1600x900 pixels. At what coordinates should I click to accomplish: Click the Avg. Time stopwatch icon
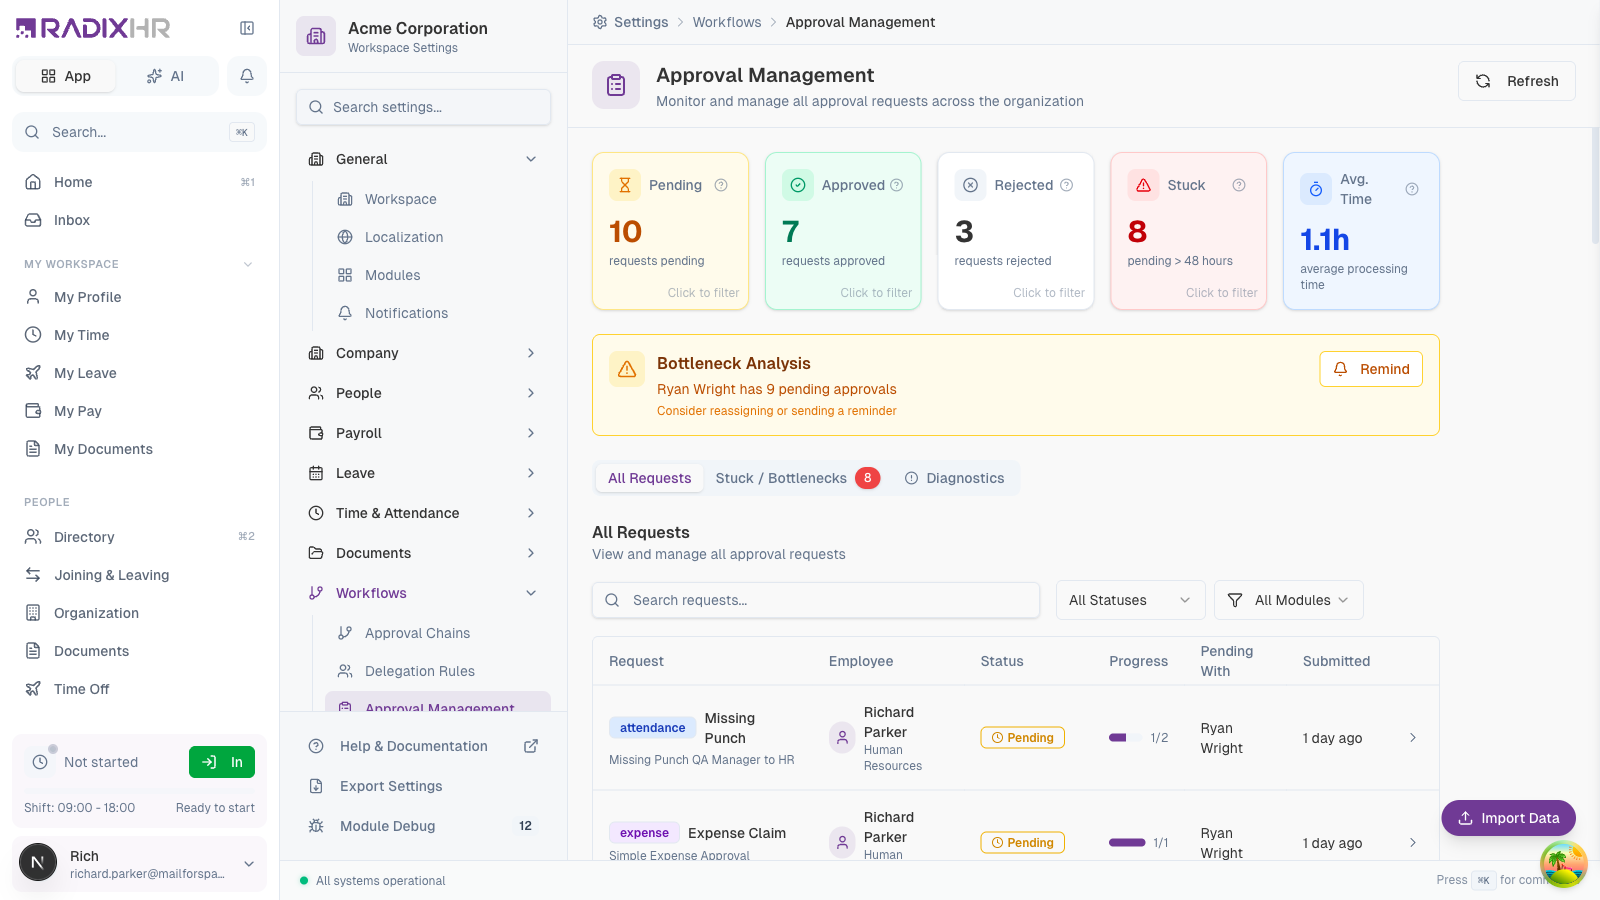pos(1316,189)
